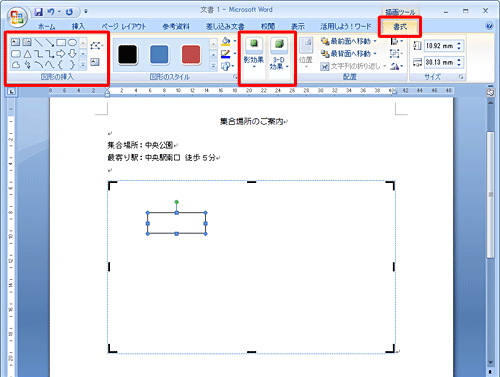Open the Review (校閲) tab
The image size is (500, 377).
click(x=268, y=27)
